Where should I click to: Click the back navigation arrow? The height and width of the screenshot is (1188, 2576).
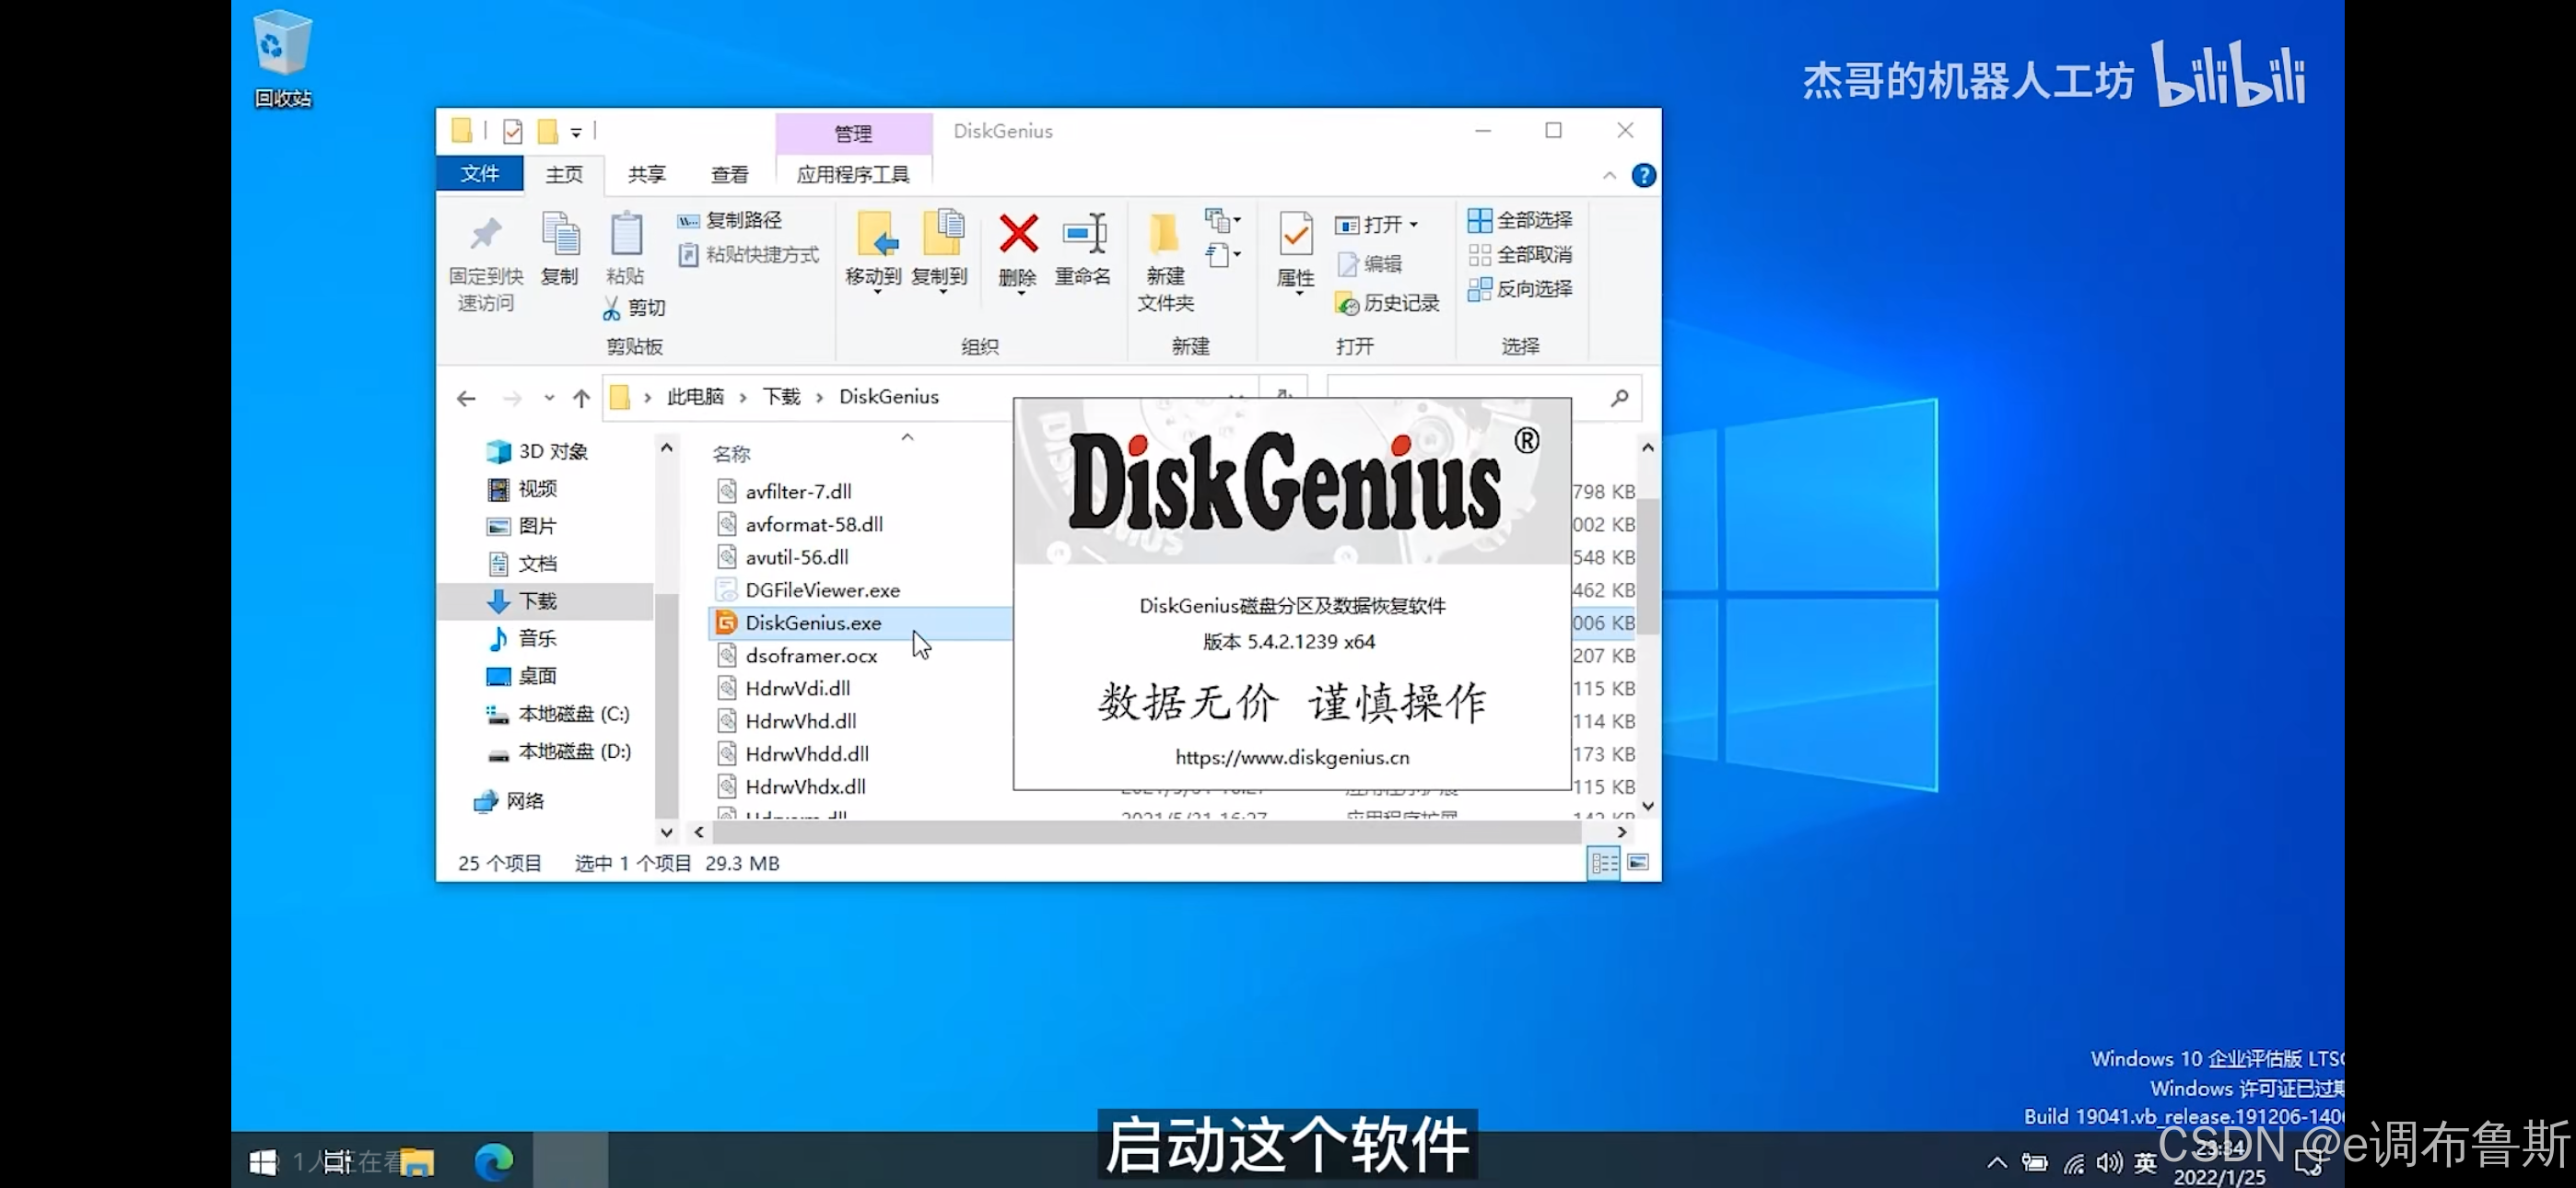(466, 399)
